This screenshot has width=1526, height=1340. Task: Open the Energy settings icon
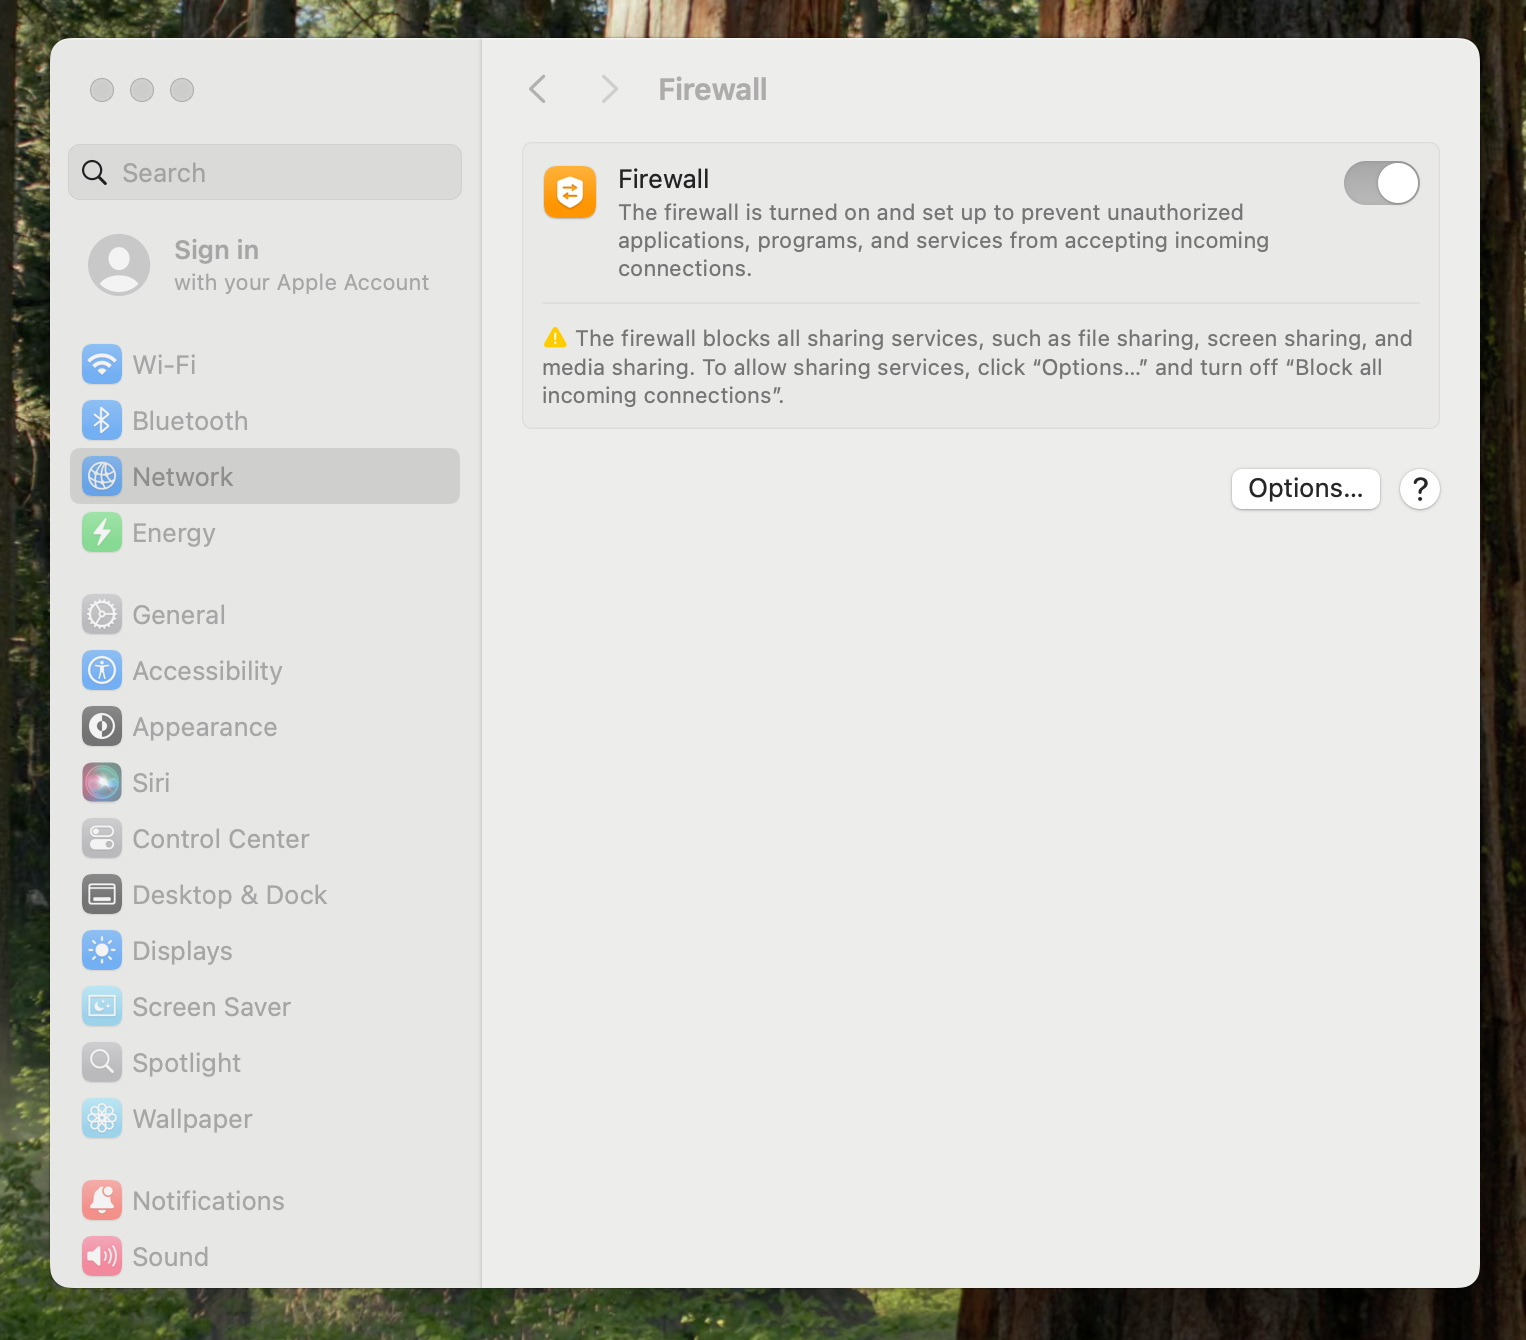[102, 533]
